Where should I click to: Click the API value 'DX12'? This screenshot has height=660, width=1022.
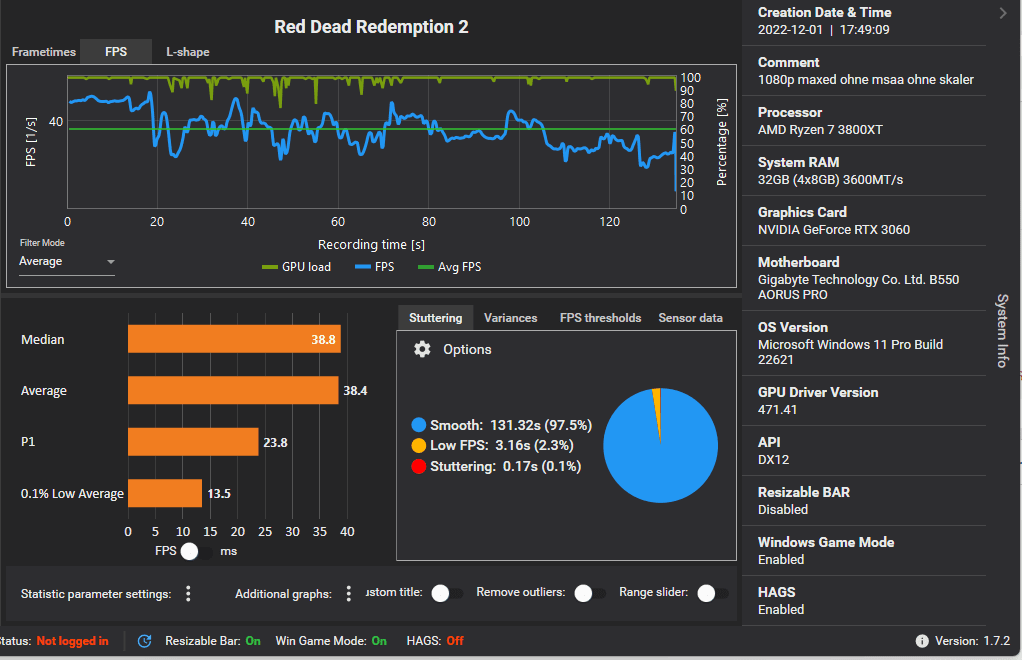(x=773, y=459)
